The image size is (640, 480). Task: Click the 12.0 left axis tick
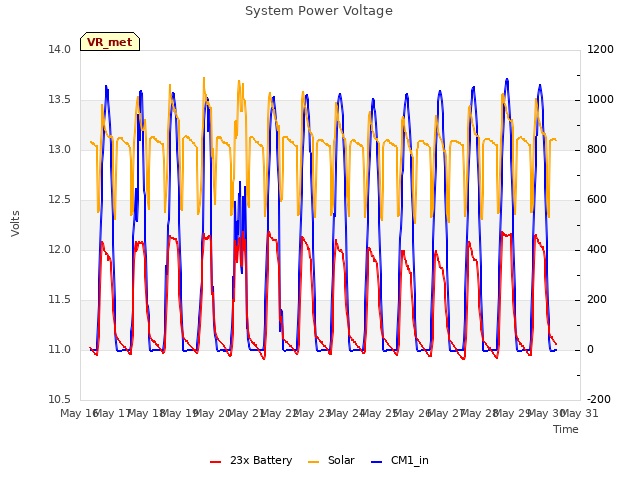pos(59,249)
